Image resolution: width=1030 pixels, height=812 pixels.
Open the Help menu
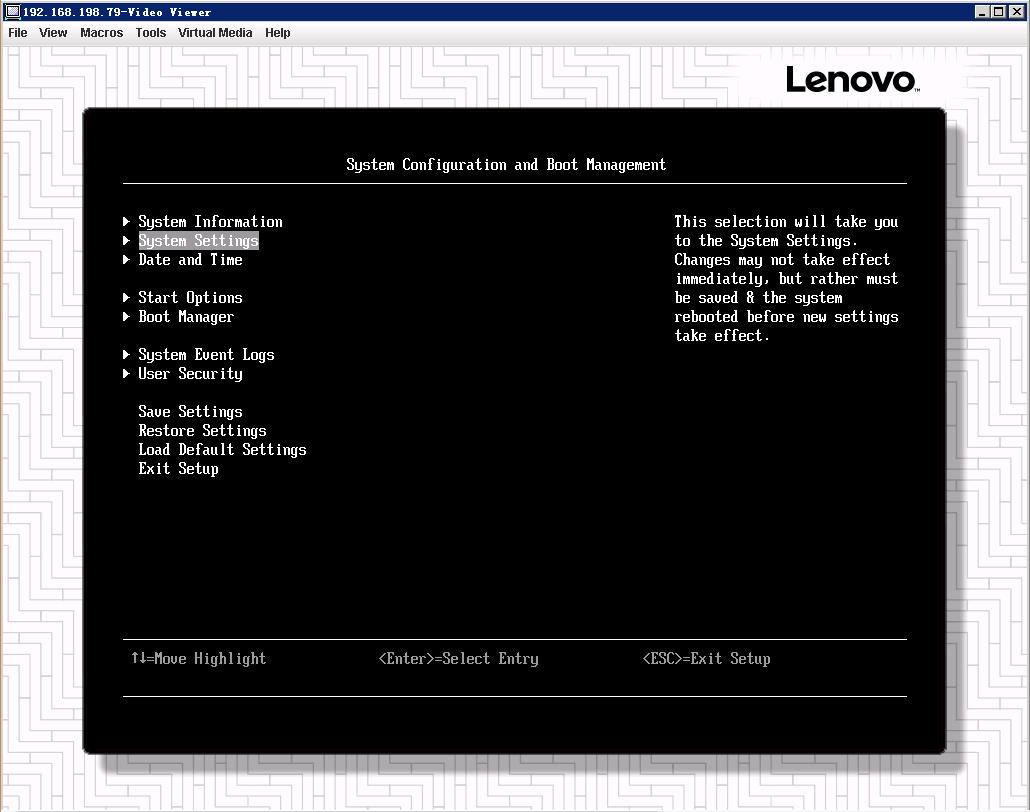click(x=278, y=32)
